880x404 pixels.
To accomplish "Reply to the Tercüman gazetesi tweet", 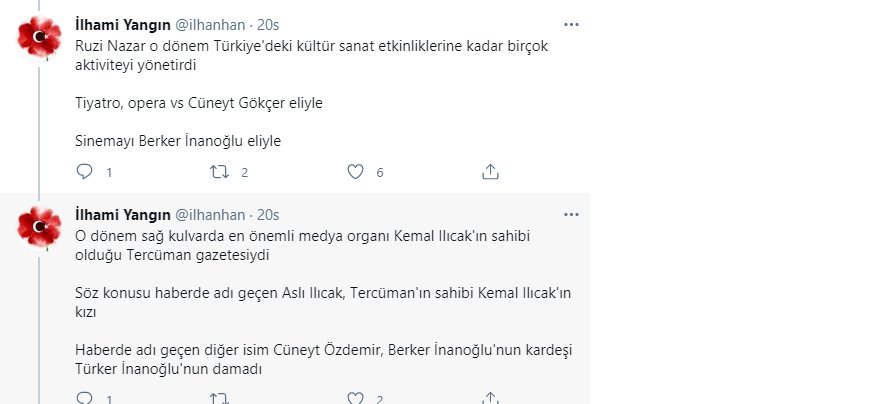I will pyautogui.click(x=85, y=398).
